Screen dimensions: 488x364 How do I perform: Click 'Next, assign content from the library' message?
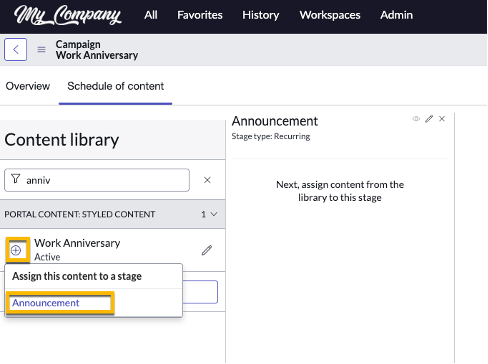click(340, 191)
